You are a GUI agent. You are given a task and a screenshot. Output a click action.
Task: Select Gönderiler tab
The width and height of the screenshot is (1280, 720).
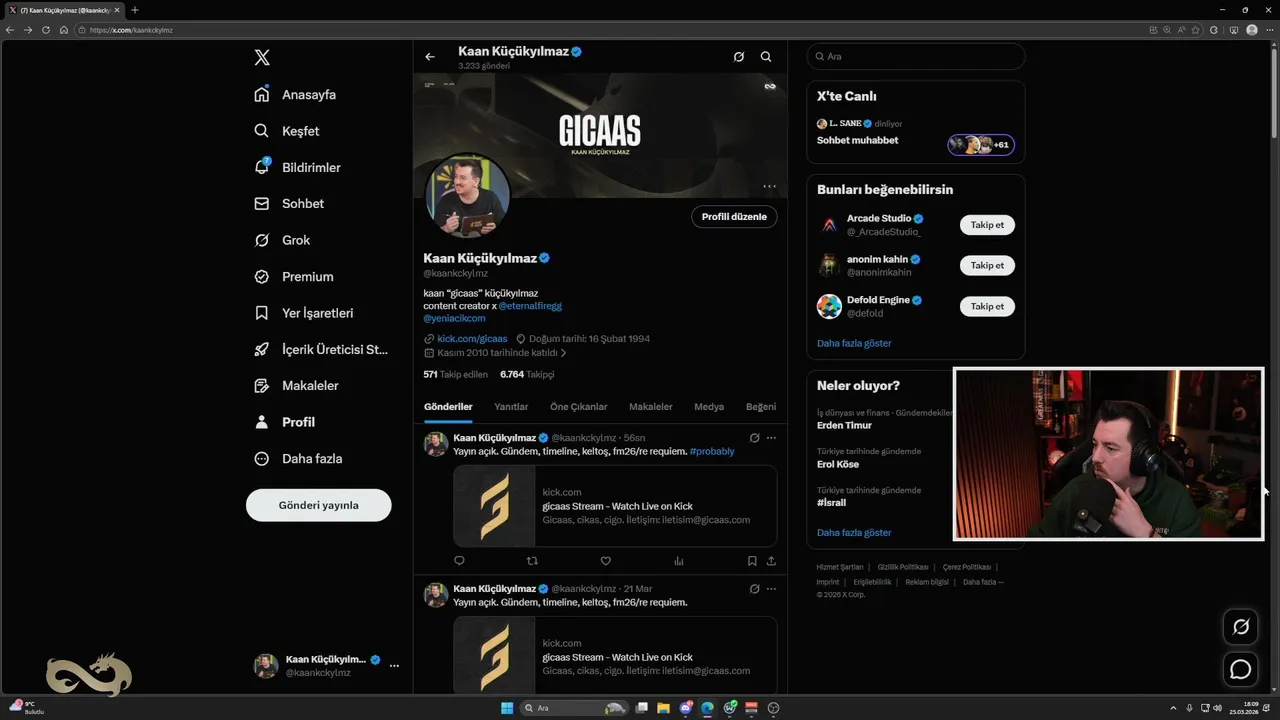pos(448,407)
